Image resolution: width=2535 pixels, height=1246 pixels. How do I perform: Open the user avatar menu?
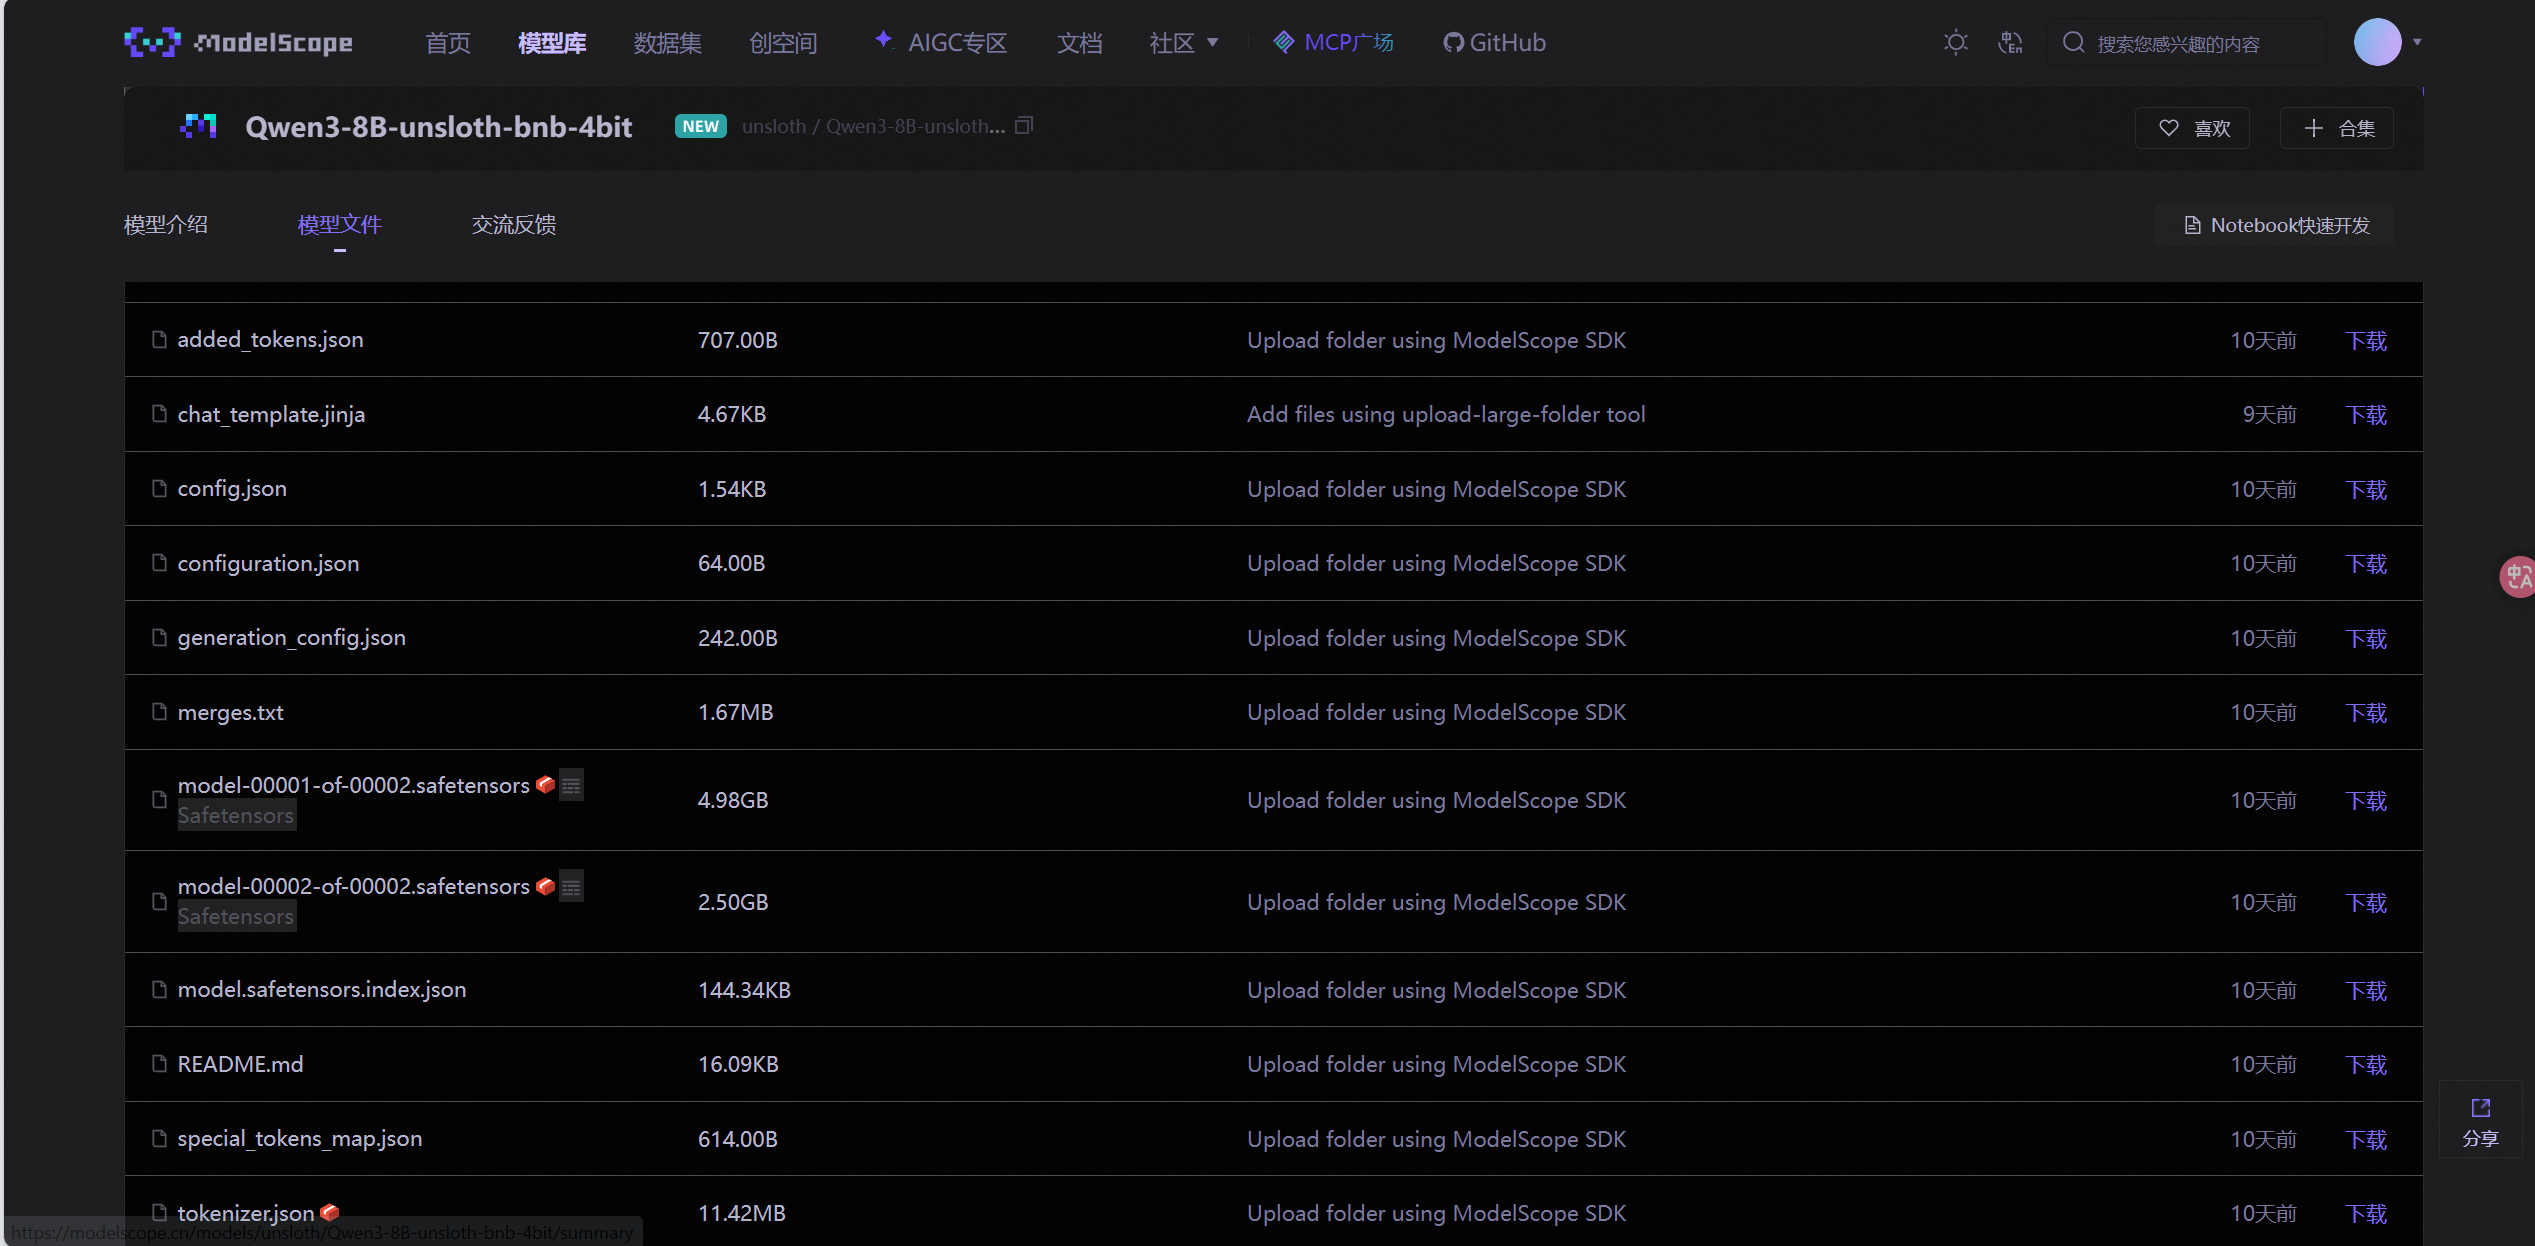pos(2377,42)
